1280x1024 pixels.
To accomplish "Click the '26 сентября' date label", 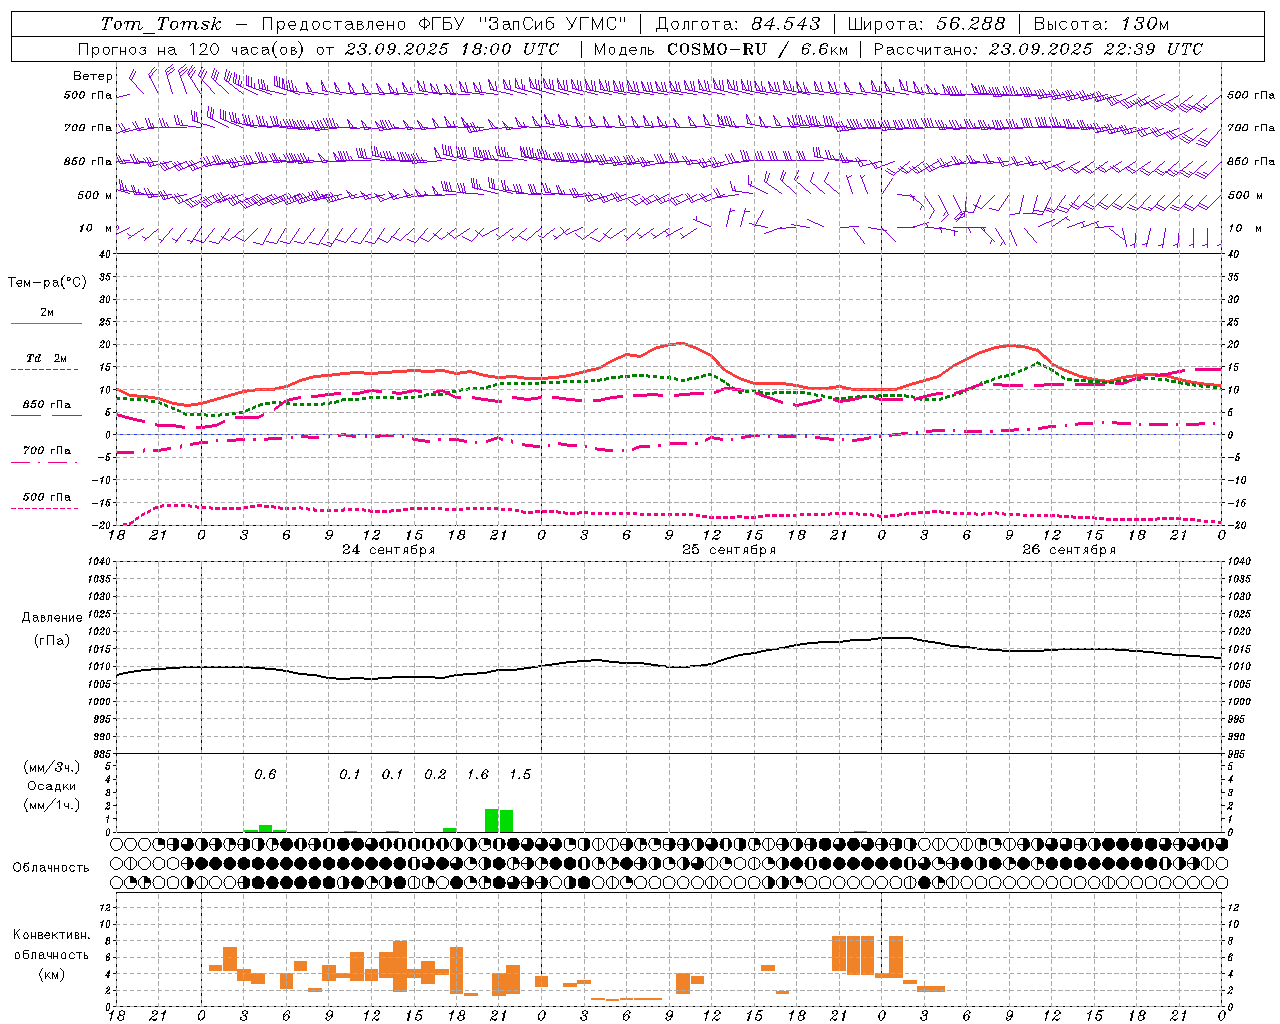I will click(x=1069, y=550).
